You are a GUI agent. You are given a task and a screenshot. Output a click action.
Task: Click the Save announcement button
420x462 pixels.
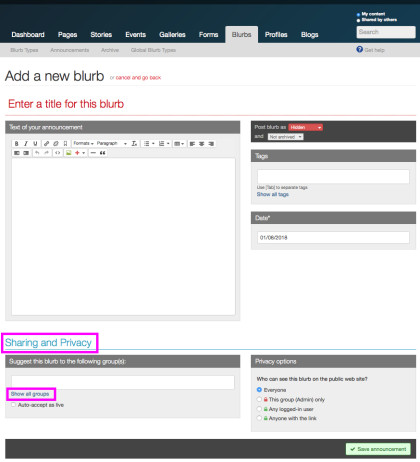tap(378, 449)
